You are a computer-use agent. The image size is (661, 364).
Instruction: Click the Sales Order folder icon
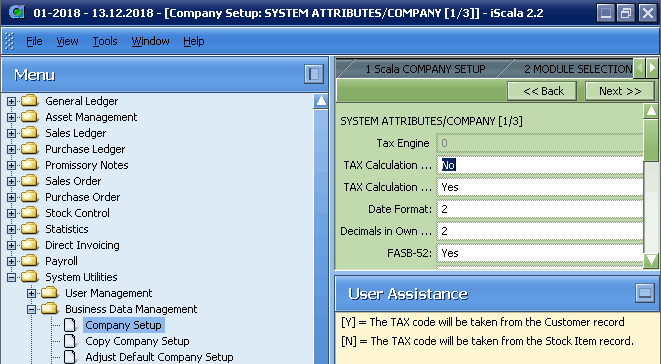click(30, 181)
